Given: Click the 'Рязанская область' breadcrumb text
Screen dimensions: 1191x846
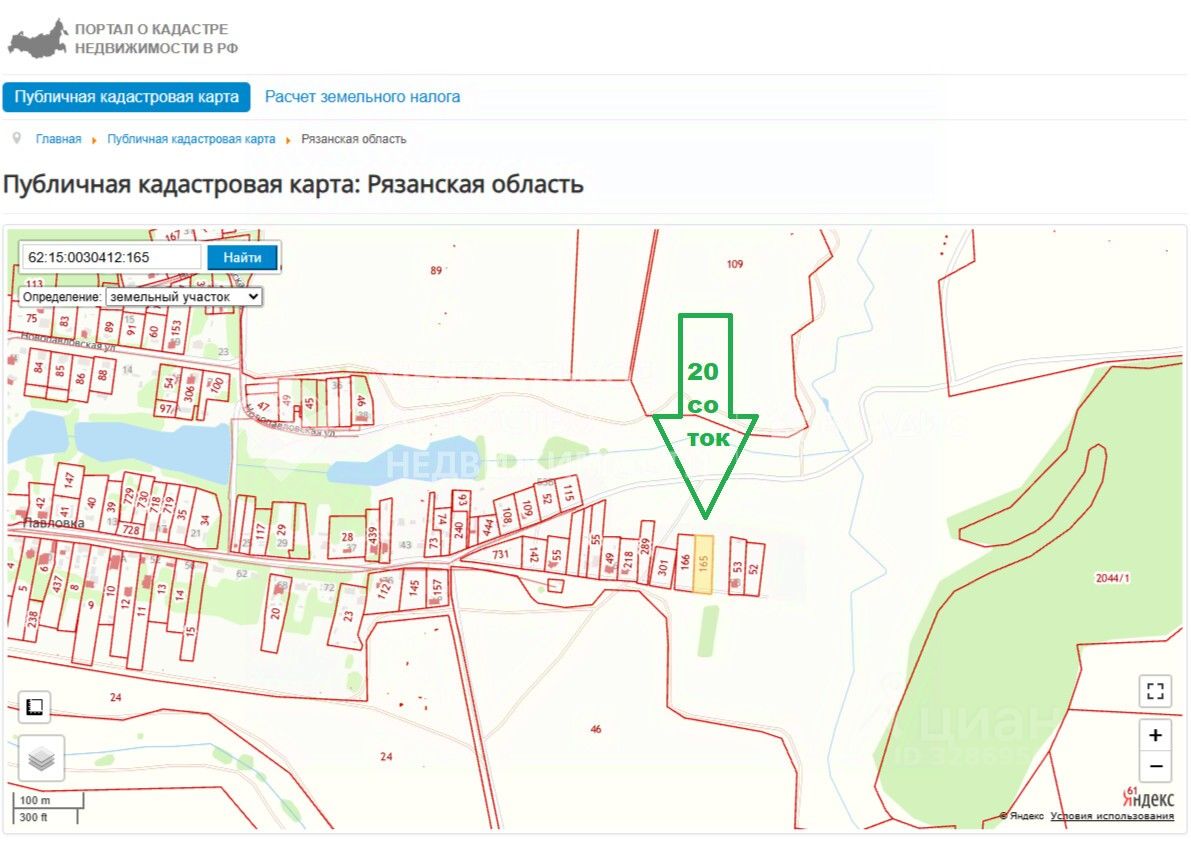Looking at the screenshot, I should pos(354,139).
